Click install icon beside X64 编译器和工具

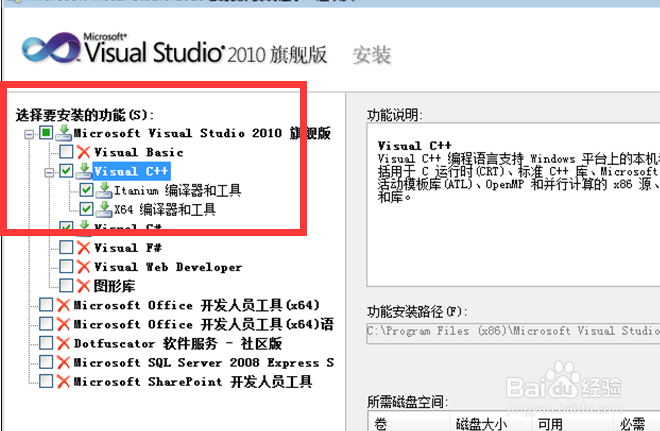click(104, 209)
